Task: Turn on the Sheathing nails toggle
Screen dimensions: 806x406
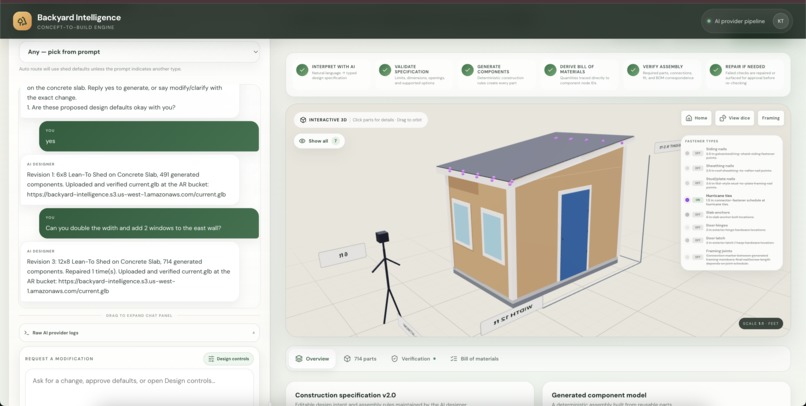Action: point(697,168)
